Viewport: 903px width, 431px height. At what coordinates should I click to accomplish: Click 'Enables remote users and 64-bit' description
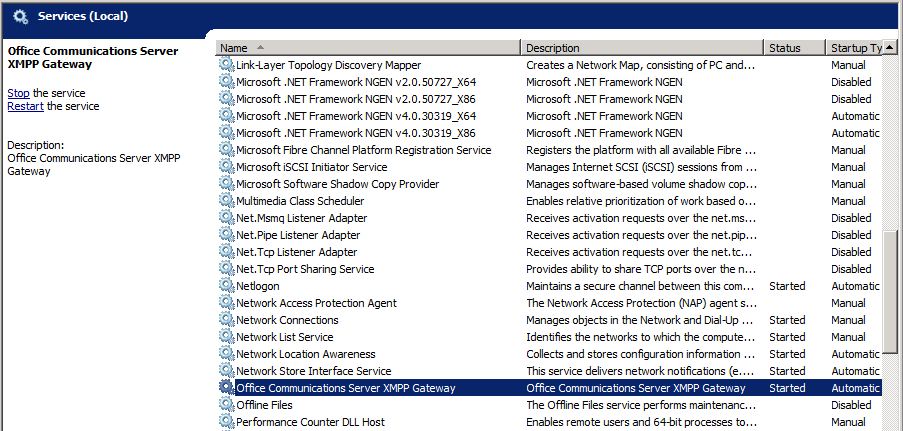641,422
